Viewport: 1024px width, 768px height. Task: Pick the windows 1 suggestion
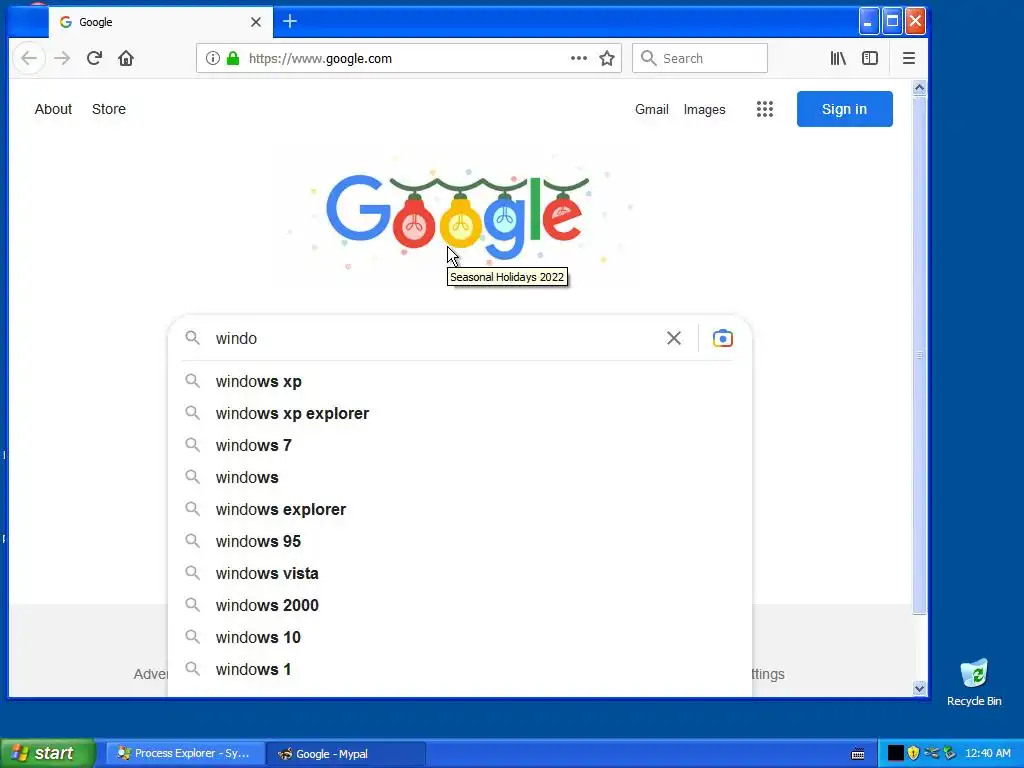point(459,669)
